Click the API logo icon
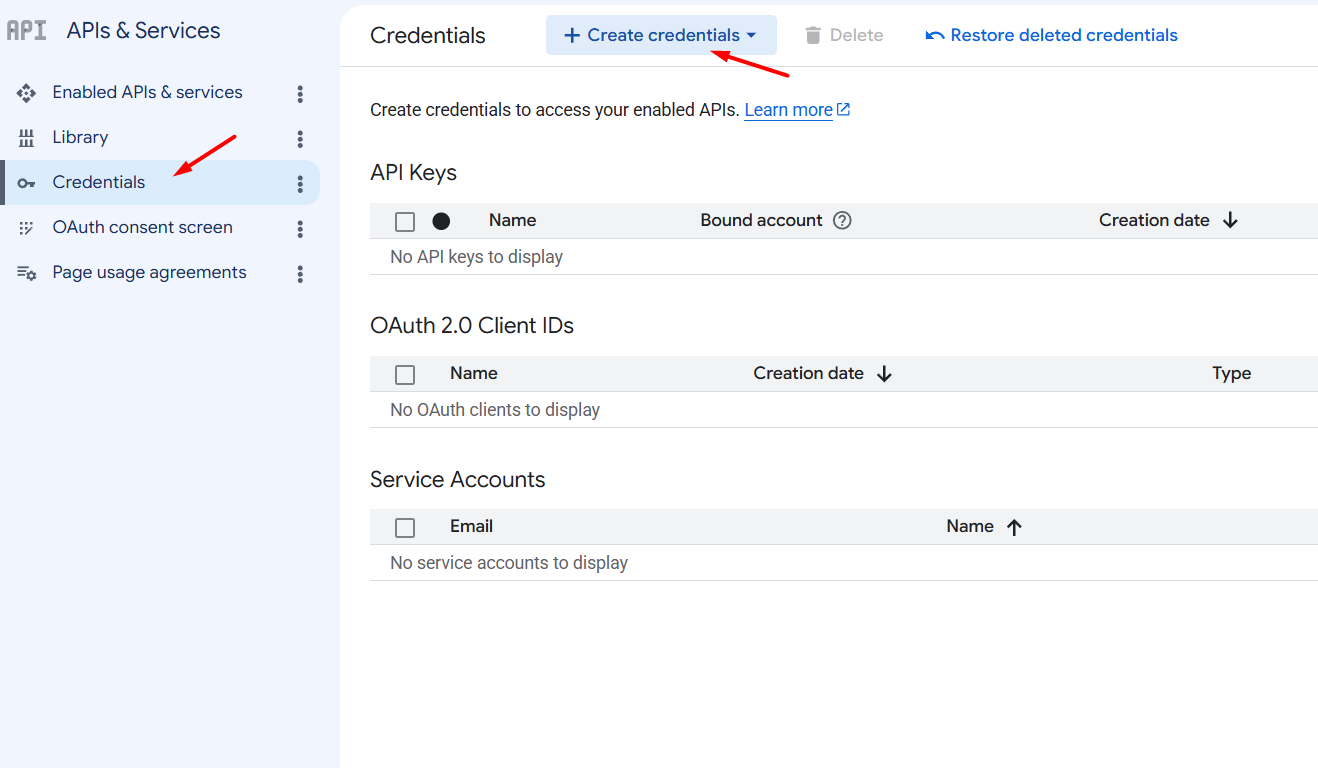 click(x=26, y=31)
